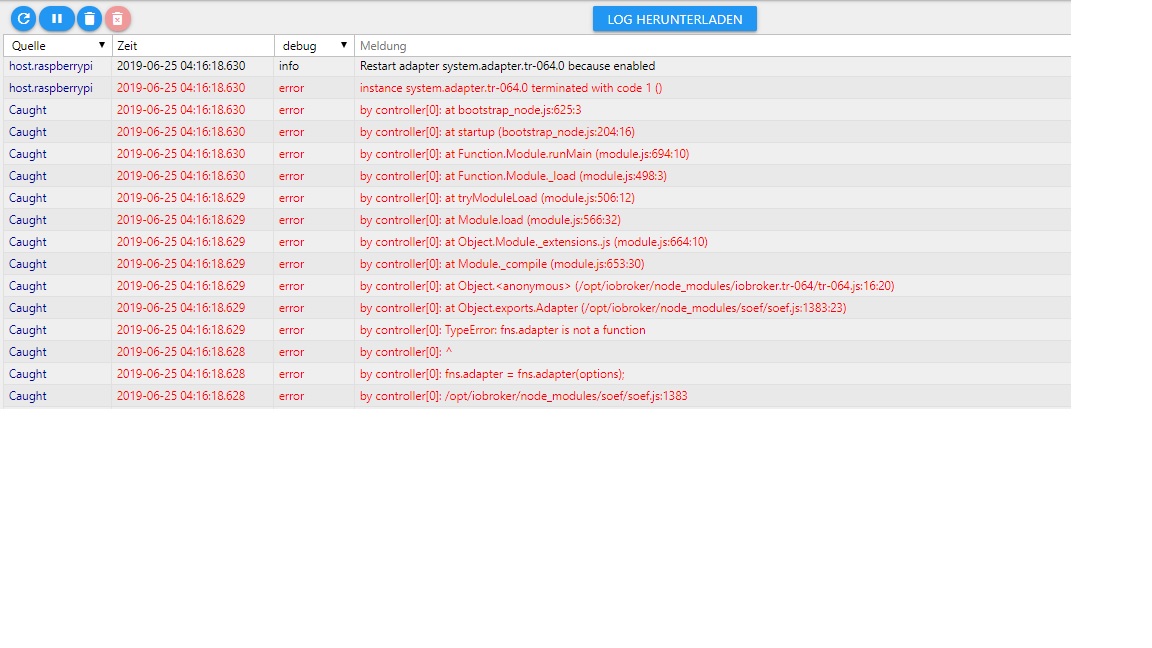Select message 'at Object.<anonymous>' with tr-064.js:16:20

pos(627,287)
